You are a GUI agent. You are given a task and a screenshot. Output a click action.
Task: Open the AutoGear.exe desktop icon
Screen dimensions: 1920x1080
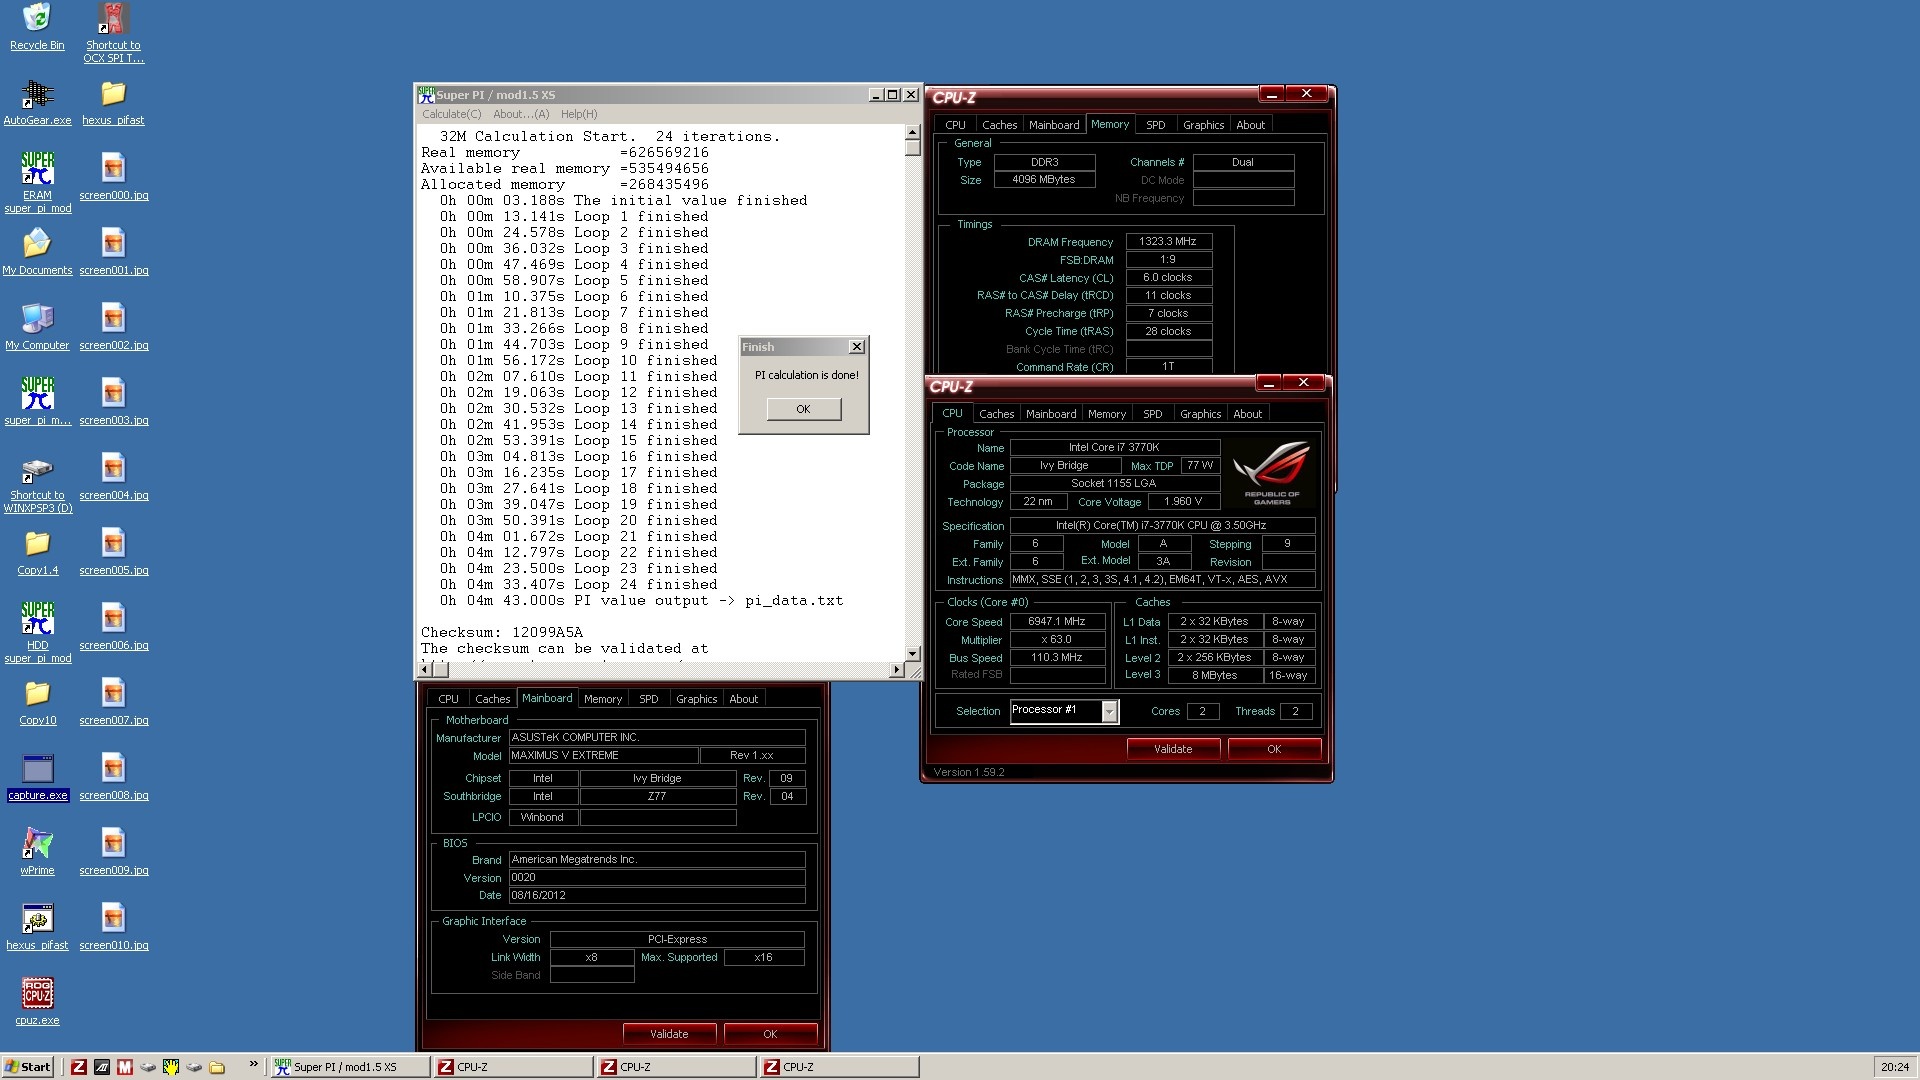[37, 94]
